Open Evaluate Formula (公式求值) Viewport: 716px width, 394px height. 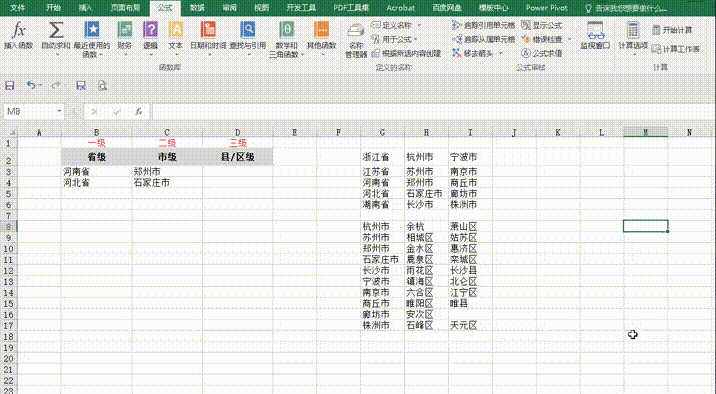click(542, 53)
